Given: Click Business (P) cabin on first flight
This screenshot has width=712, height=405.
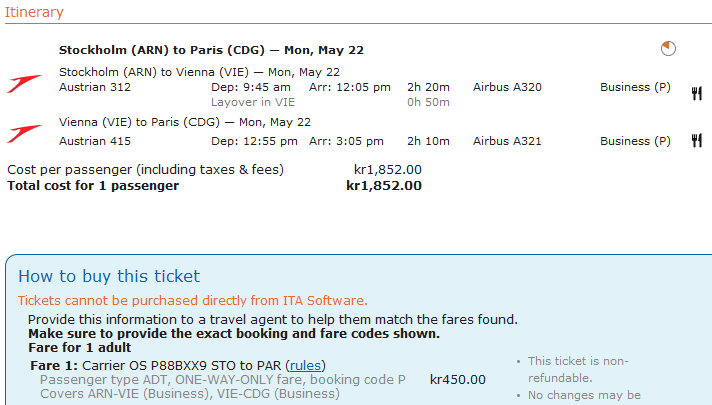Looking at the screenshot, I should click(x=635, y=87).
